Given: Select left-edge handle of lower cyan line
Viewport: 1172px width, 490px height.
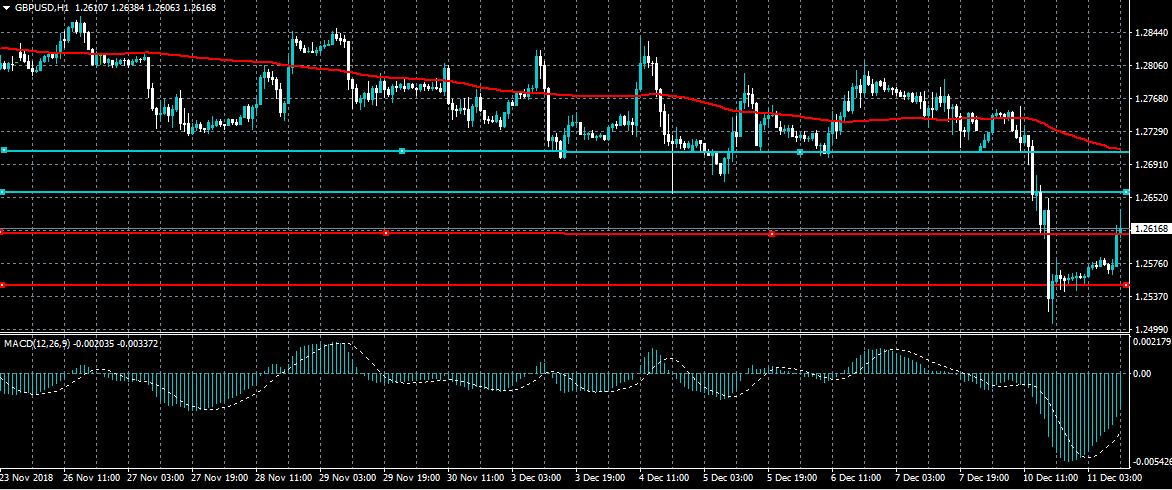Looking at the screenshot, I should click(x=3, y=191).
